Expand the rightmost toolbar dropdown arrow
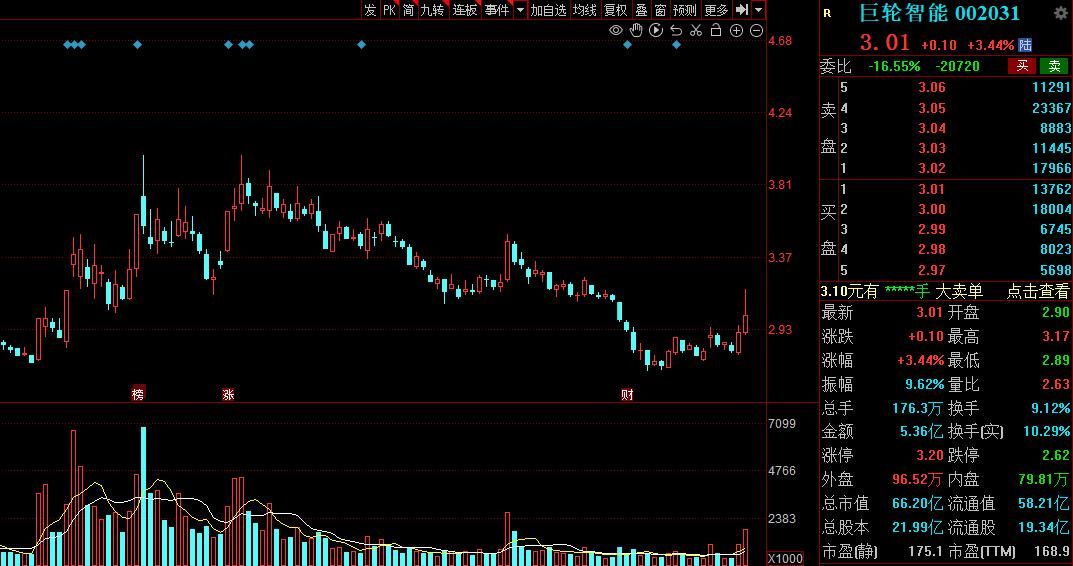 tap(758, 10)
